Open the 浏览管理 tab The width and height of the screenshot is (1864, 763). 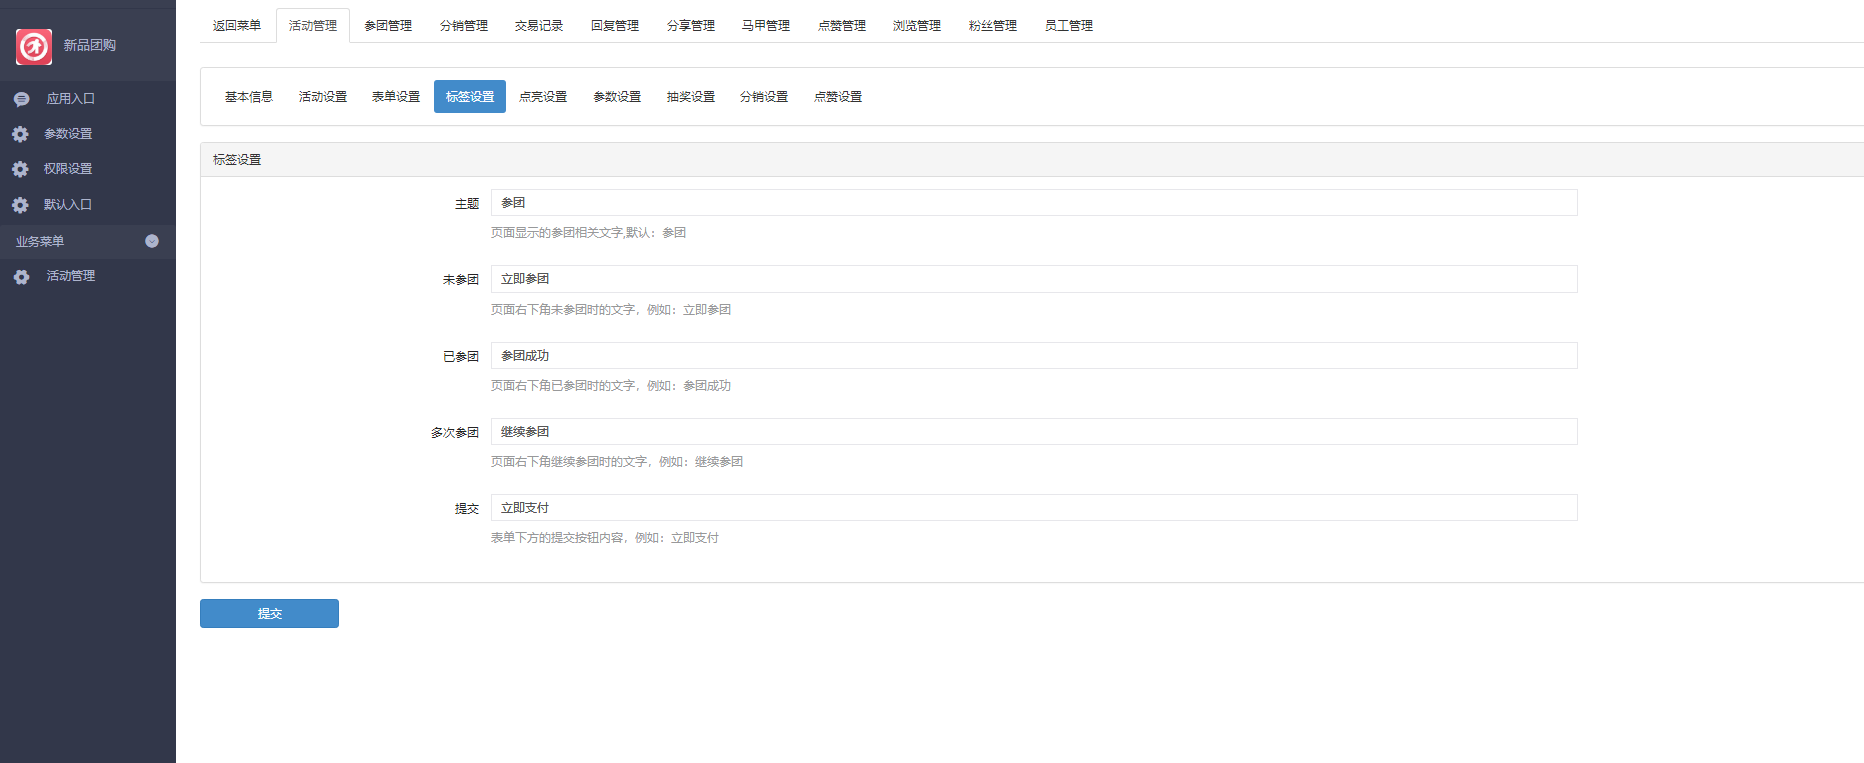917,26
